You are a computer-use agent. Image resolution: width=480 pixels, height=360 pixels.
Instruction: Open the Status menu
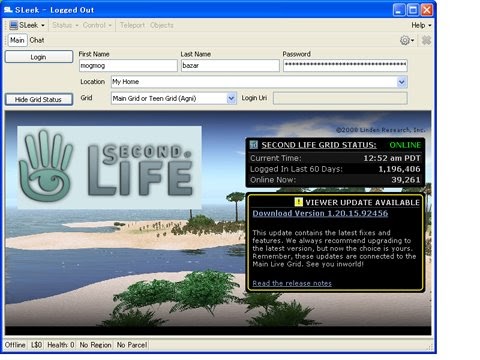click(x=65, y=25)
